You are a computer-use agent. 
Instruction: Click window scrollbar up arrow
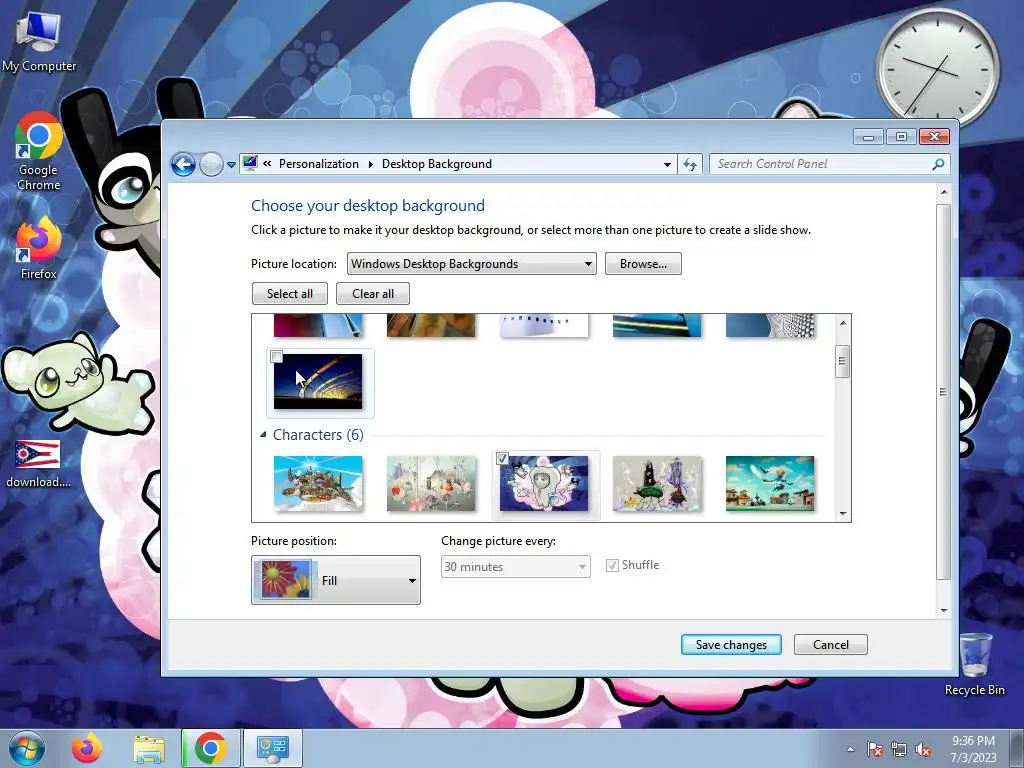[943, 193]
